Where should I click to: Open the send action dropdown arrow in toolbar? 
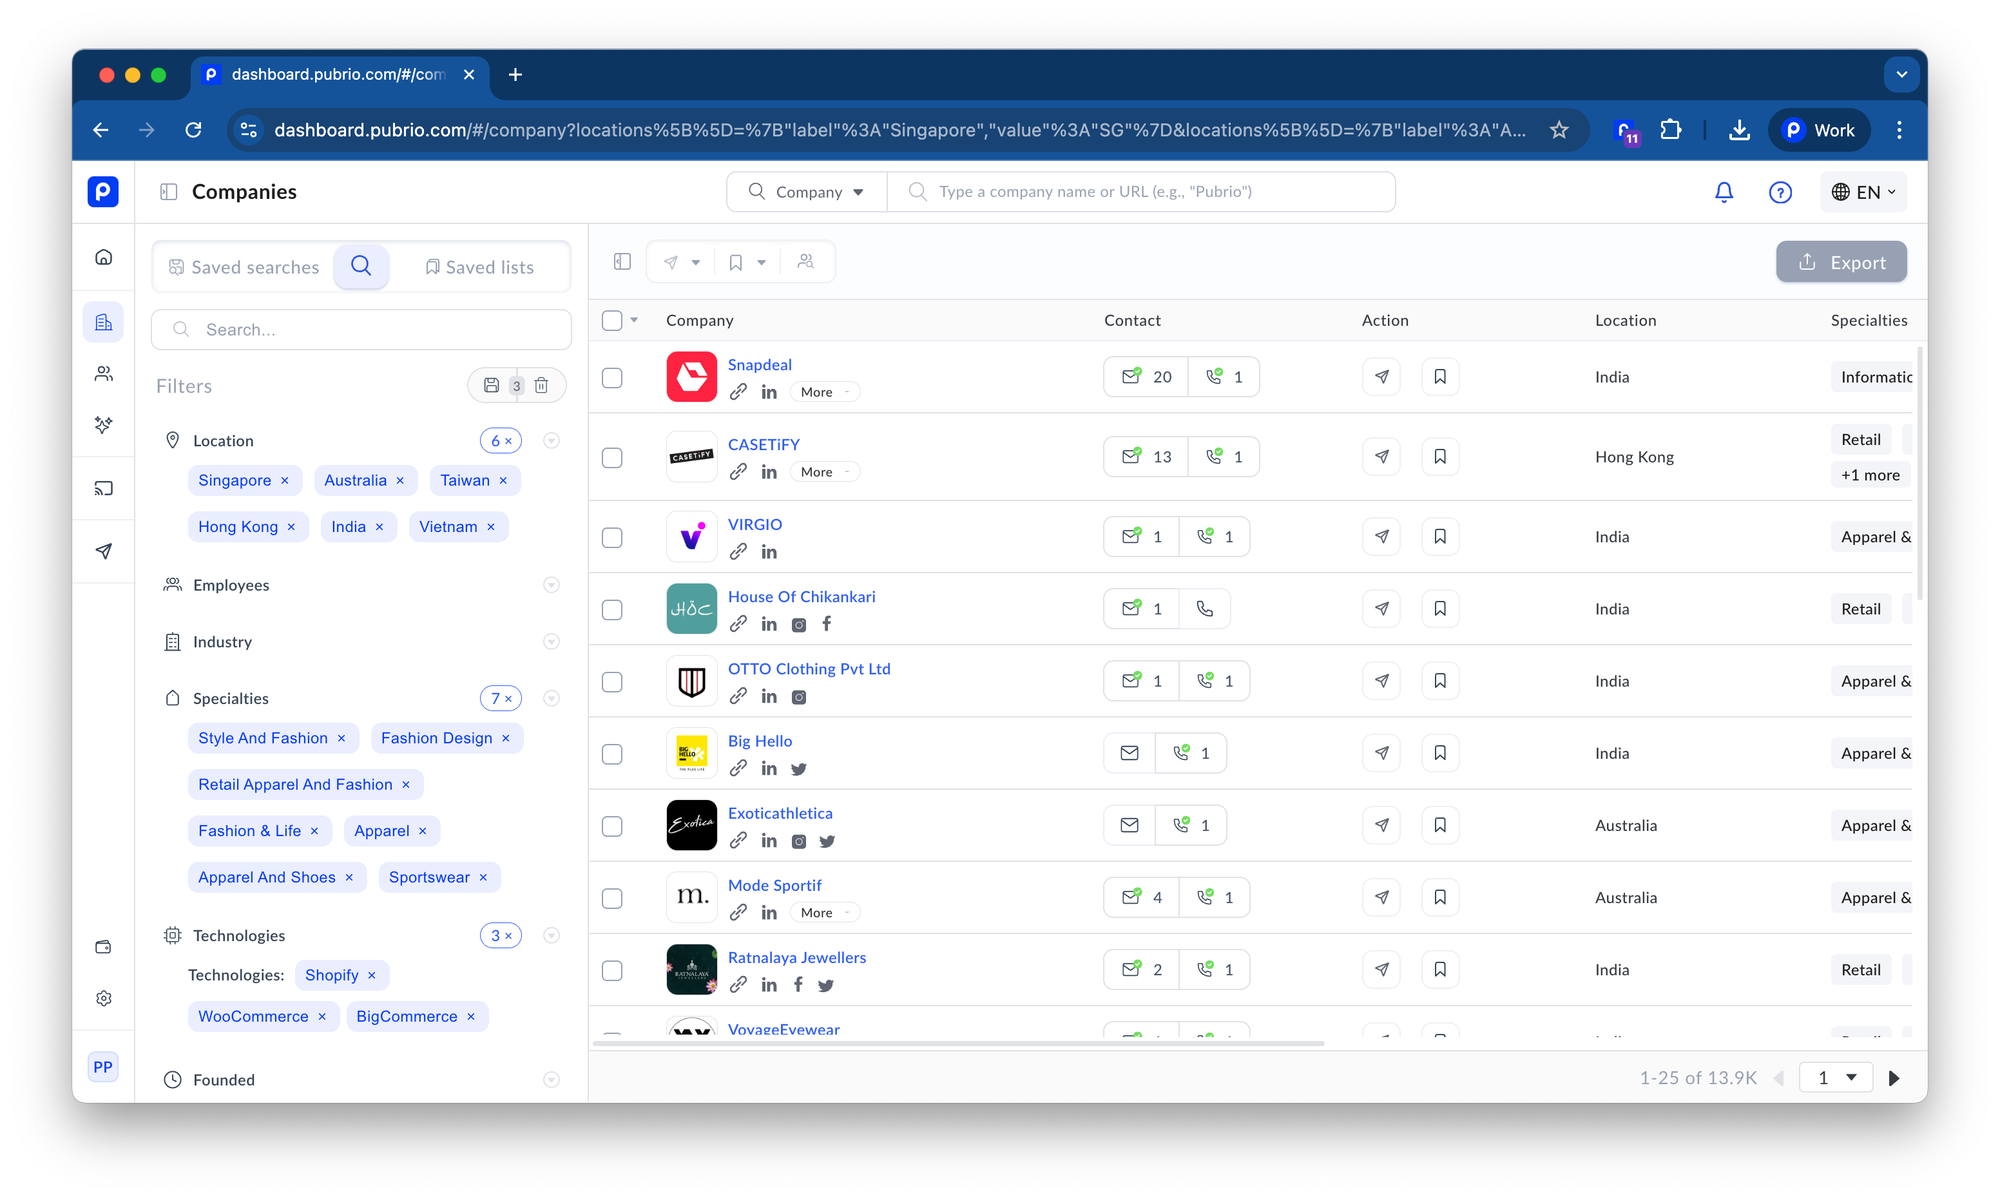tap(696, 263)
